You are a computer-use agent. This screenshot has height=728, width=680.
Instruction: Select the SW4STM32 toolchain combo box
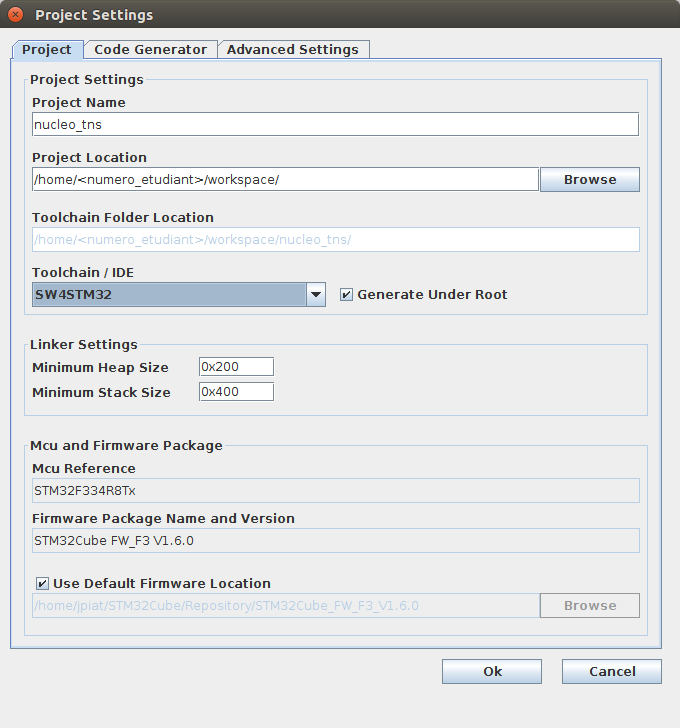pos(168,294)
